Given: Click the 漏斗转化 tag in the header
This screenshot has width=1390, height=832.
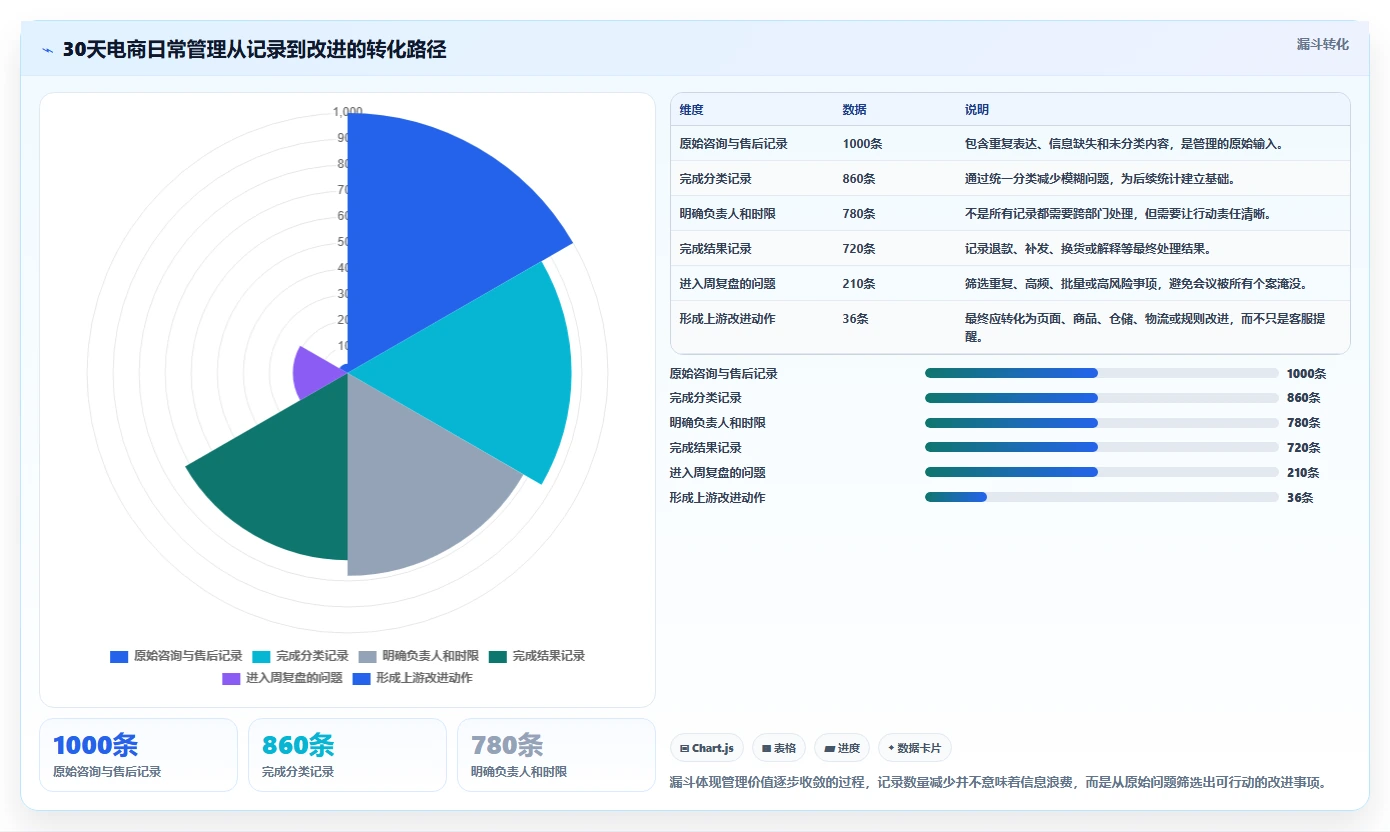Looking at the screenshot, I should pyautogui.click(x=1322, y=44).
